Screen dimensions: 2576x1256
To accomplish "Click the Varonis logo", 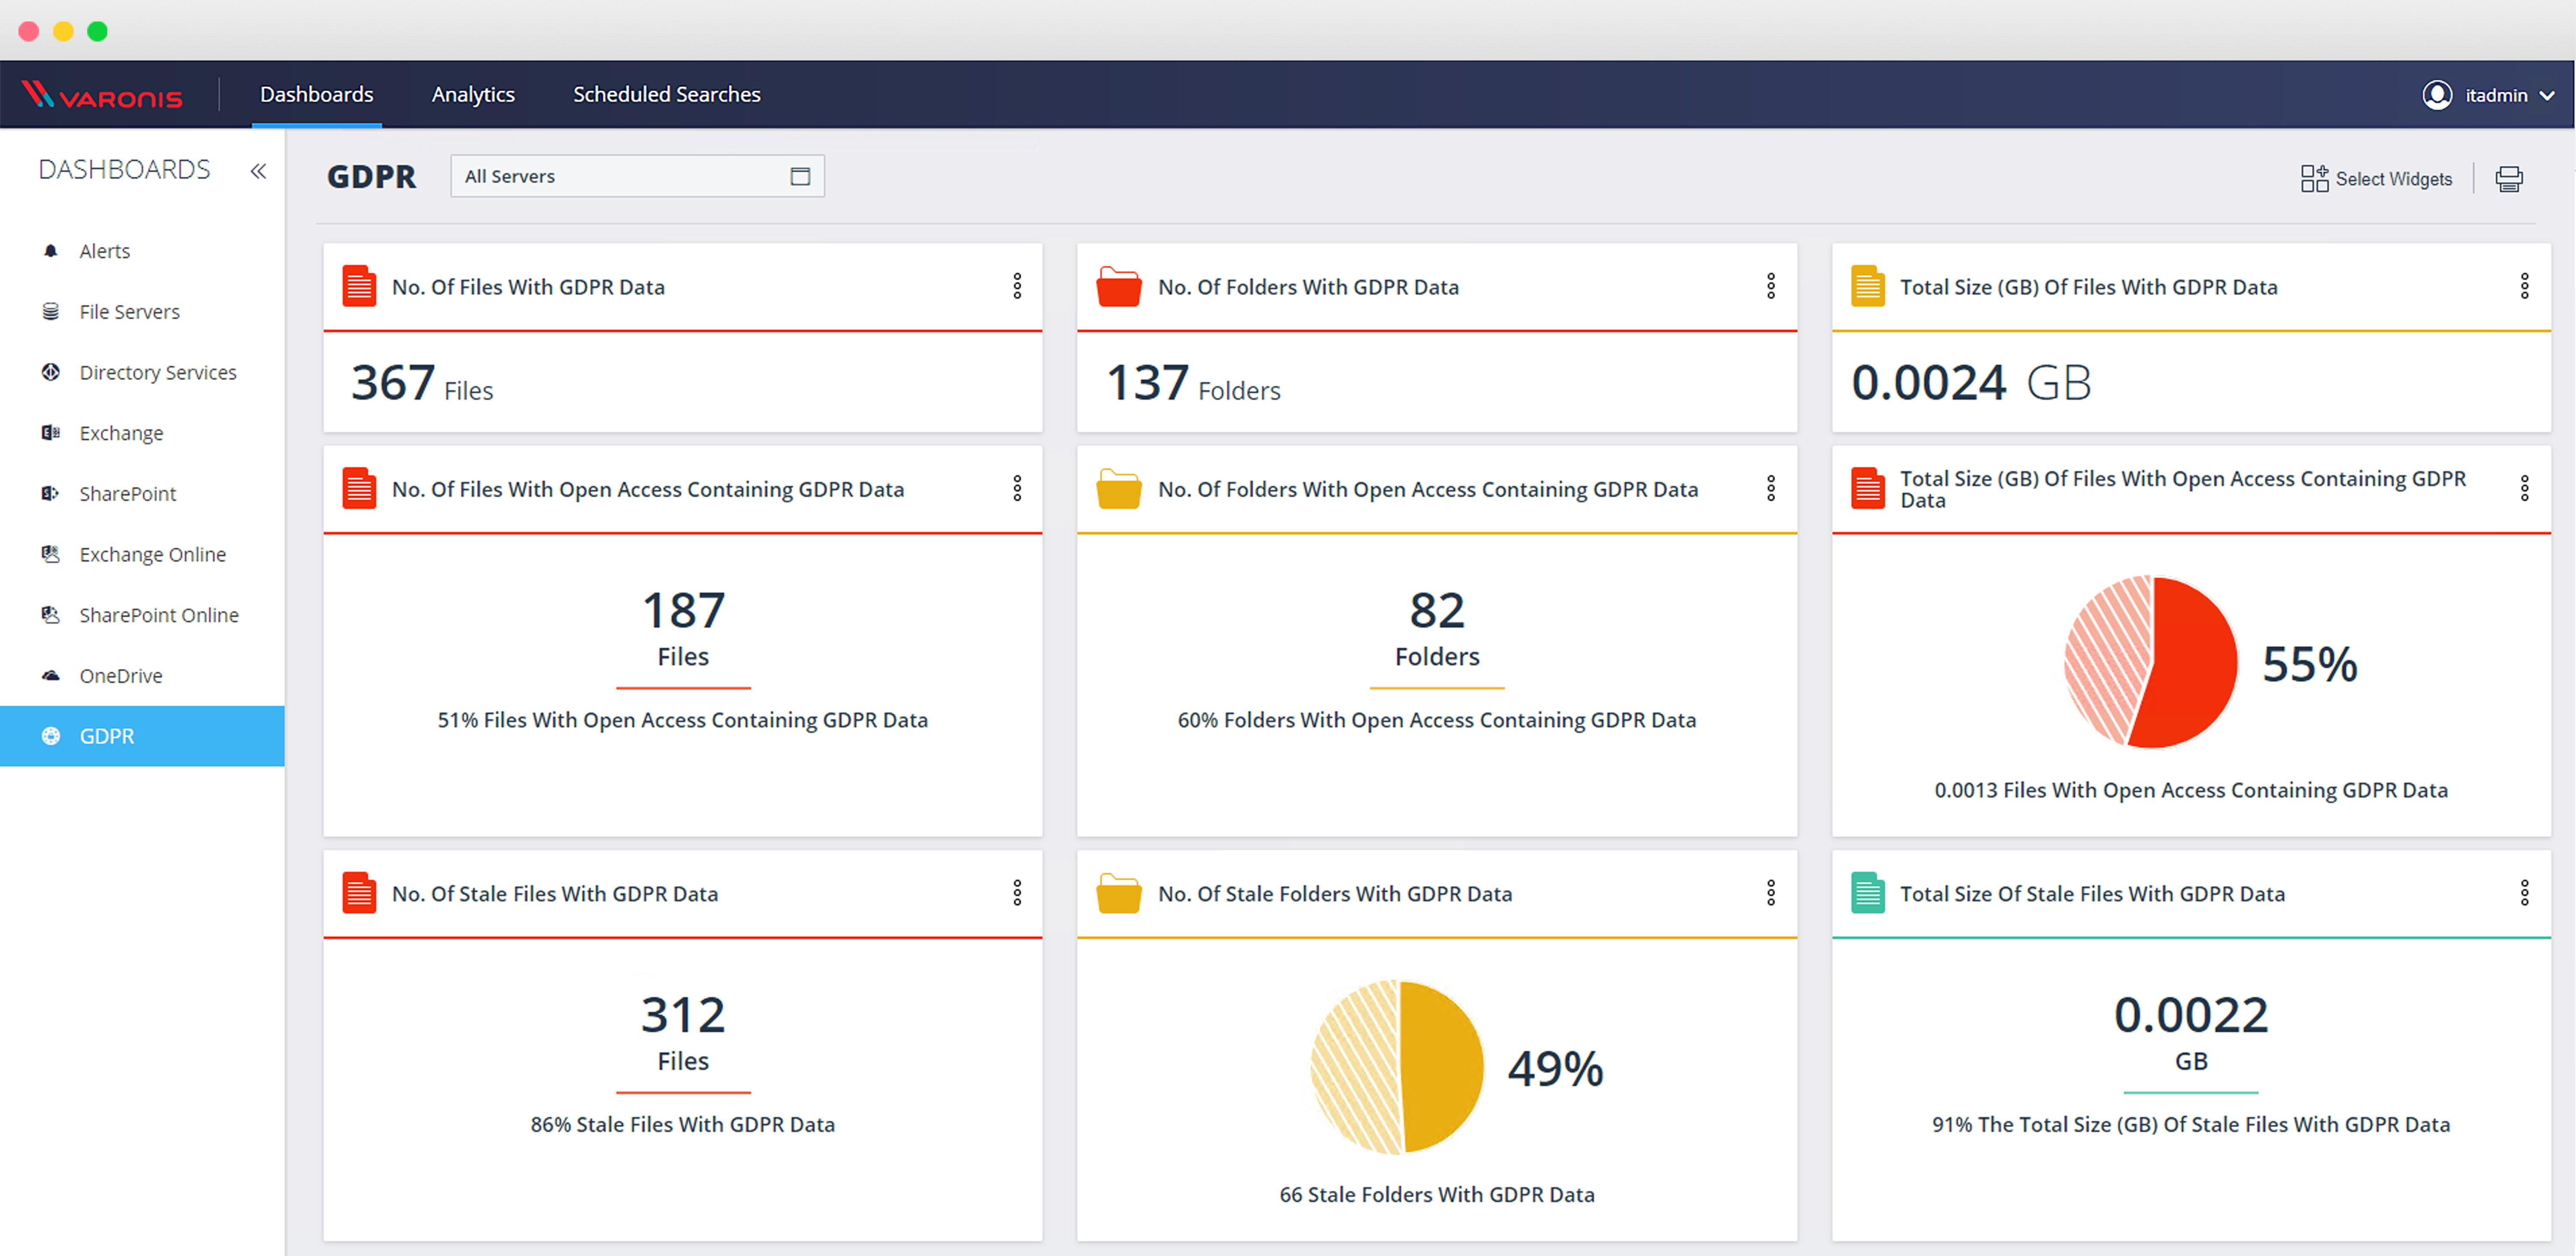I will [x=102, y=95].
